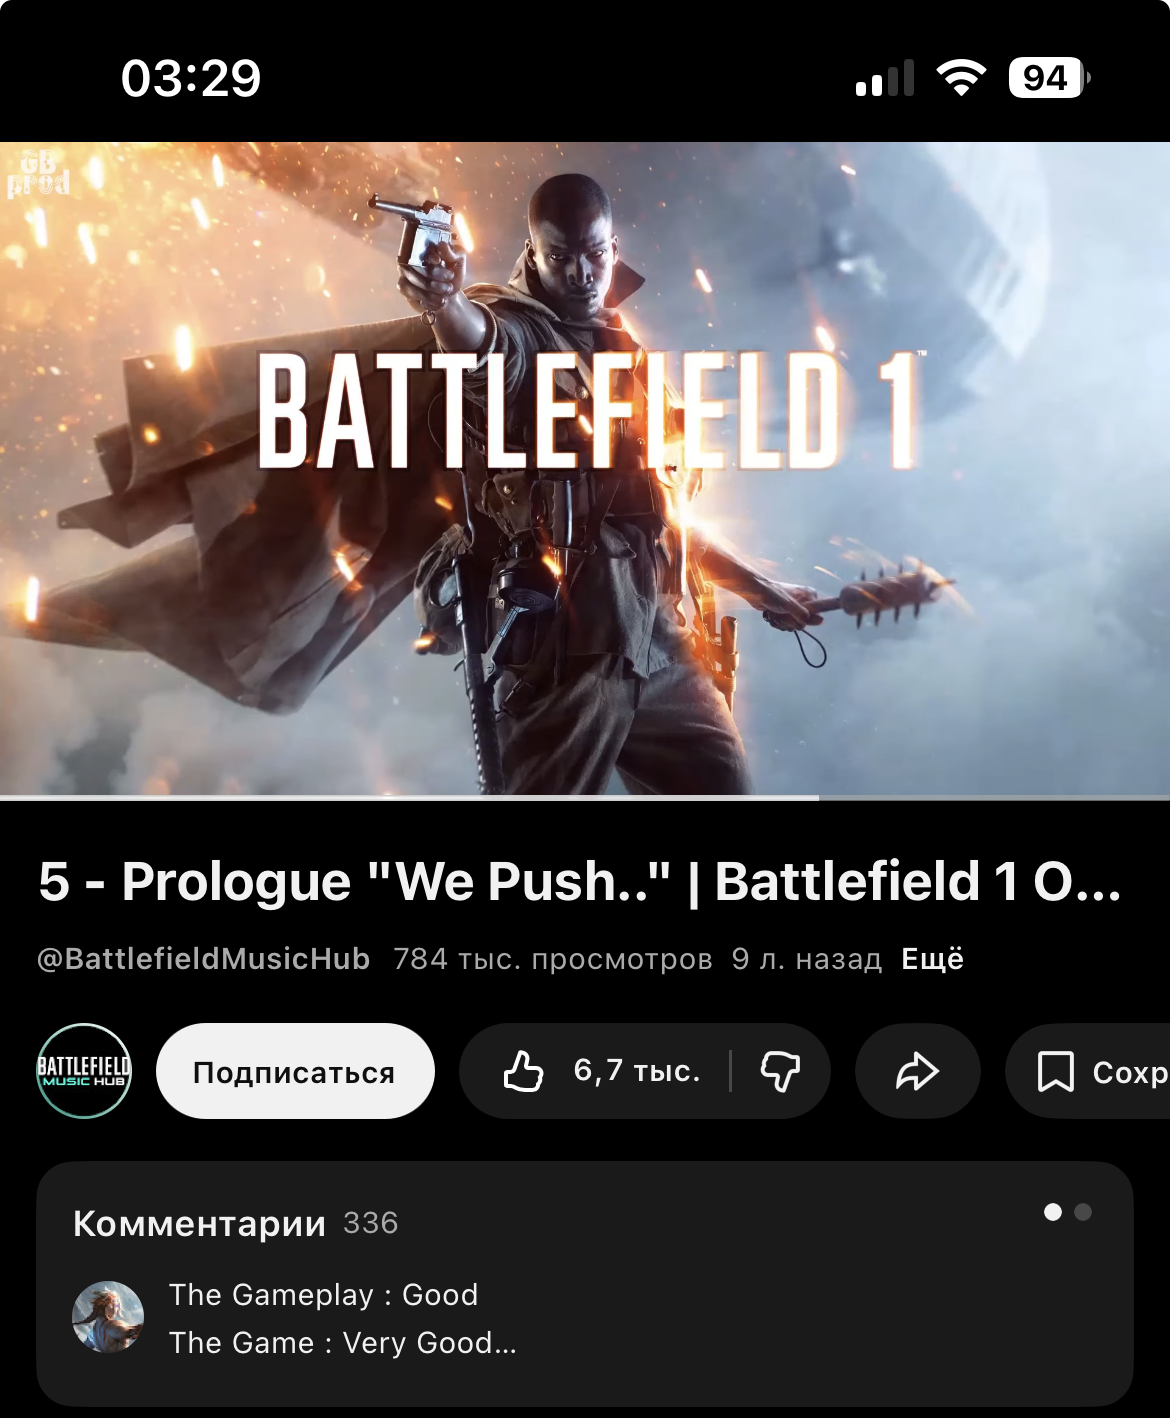Seek on the video progress bar
The height and width of the screenshot is (1418, 1170).
point(585,798)
